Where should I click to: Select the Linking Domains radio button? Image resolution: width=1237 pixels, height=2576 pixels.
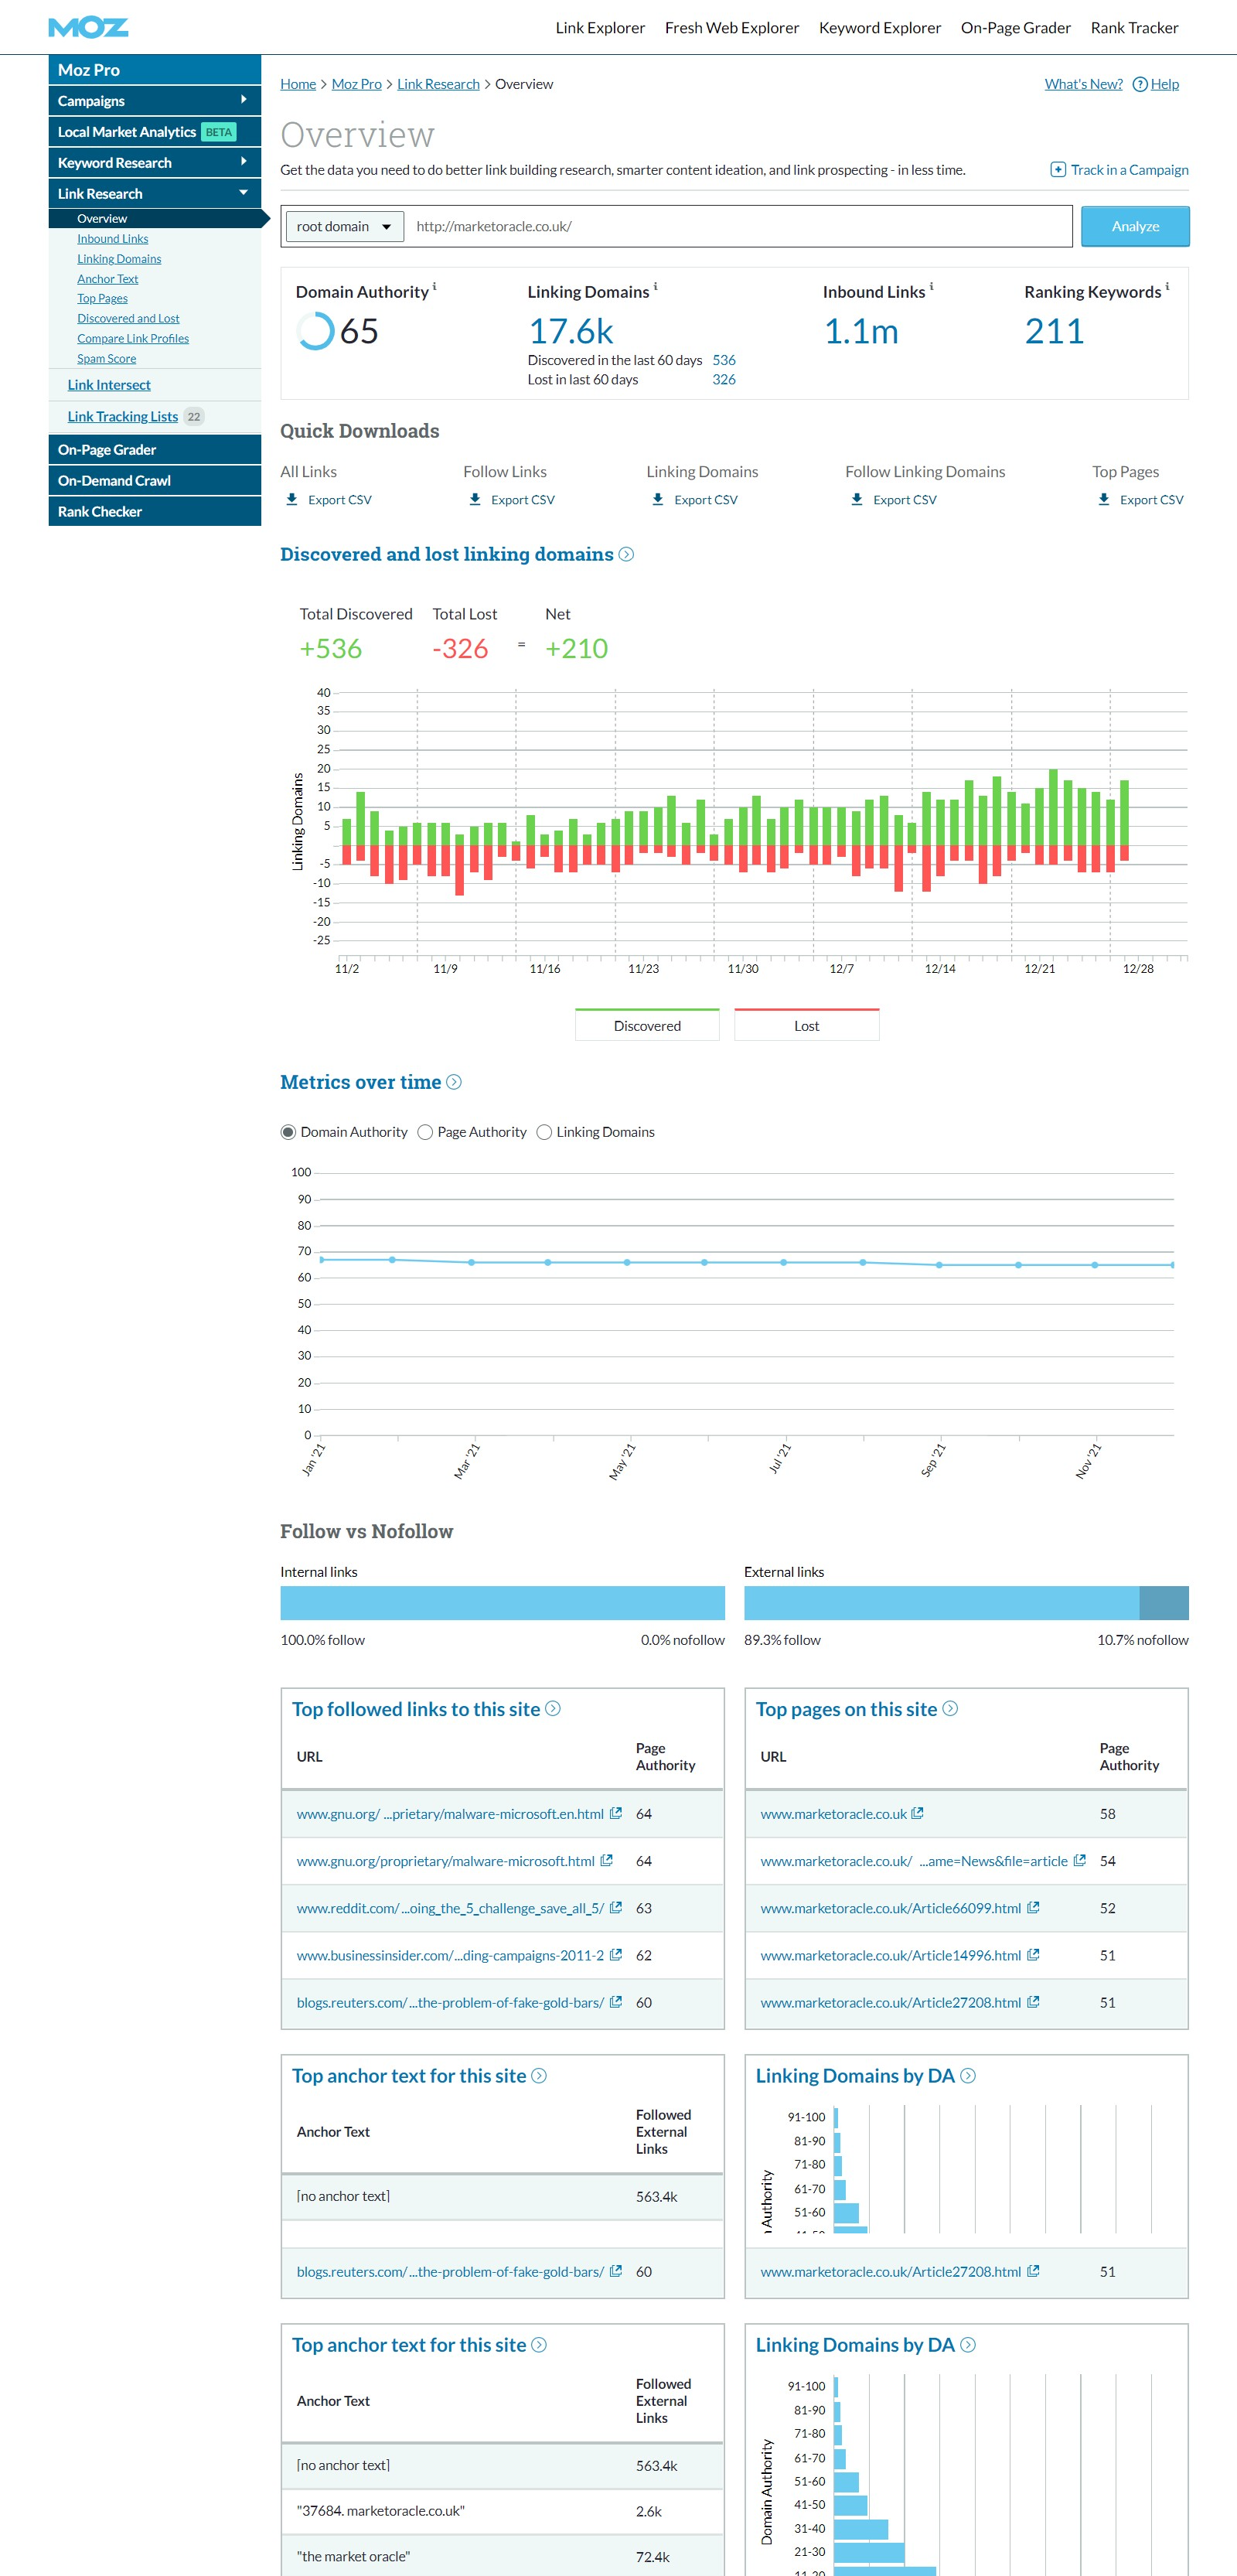(544, 1132)
